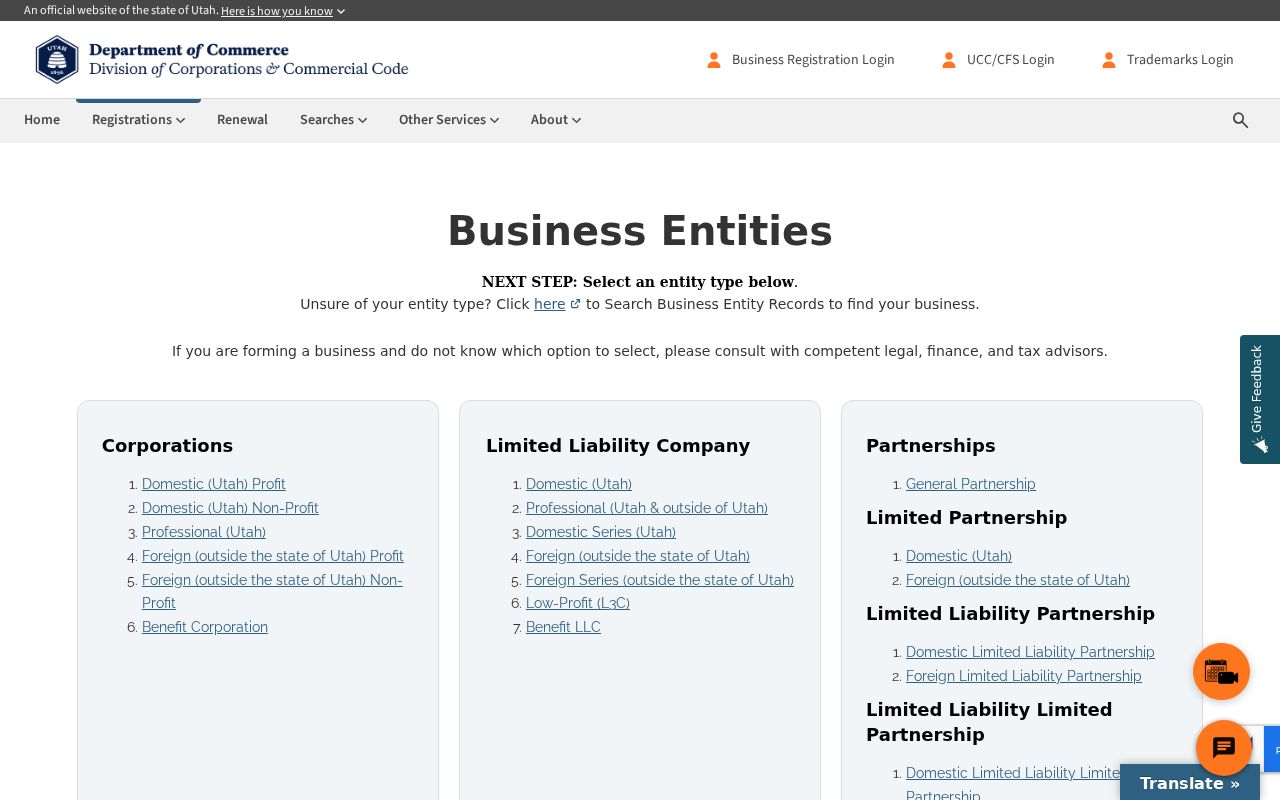Select the General Partnership link

(971, 484)
